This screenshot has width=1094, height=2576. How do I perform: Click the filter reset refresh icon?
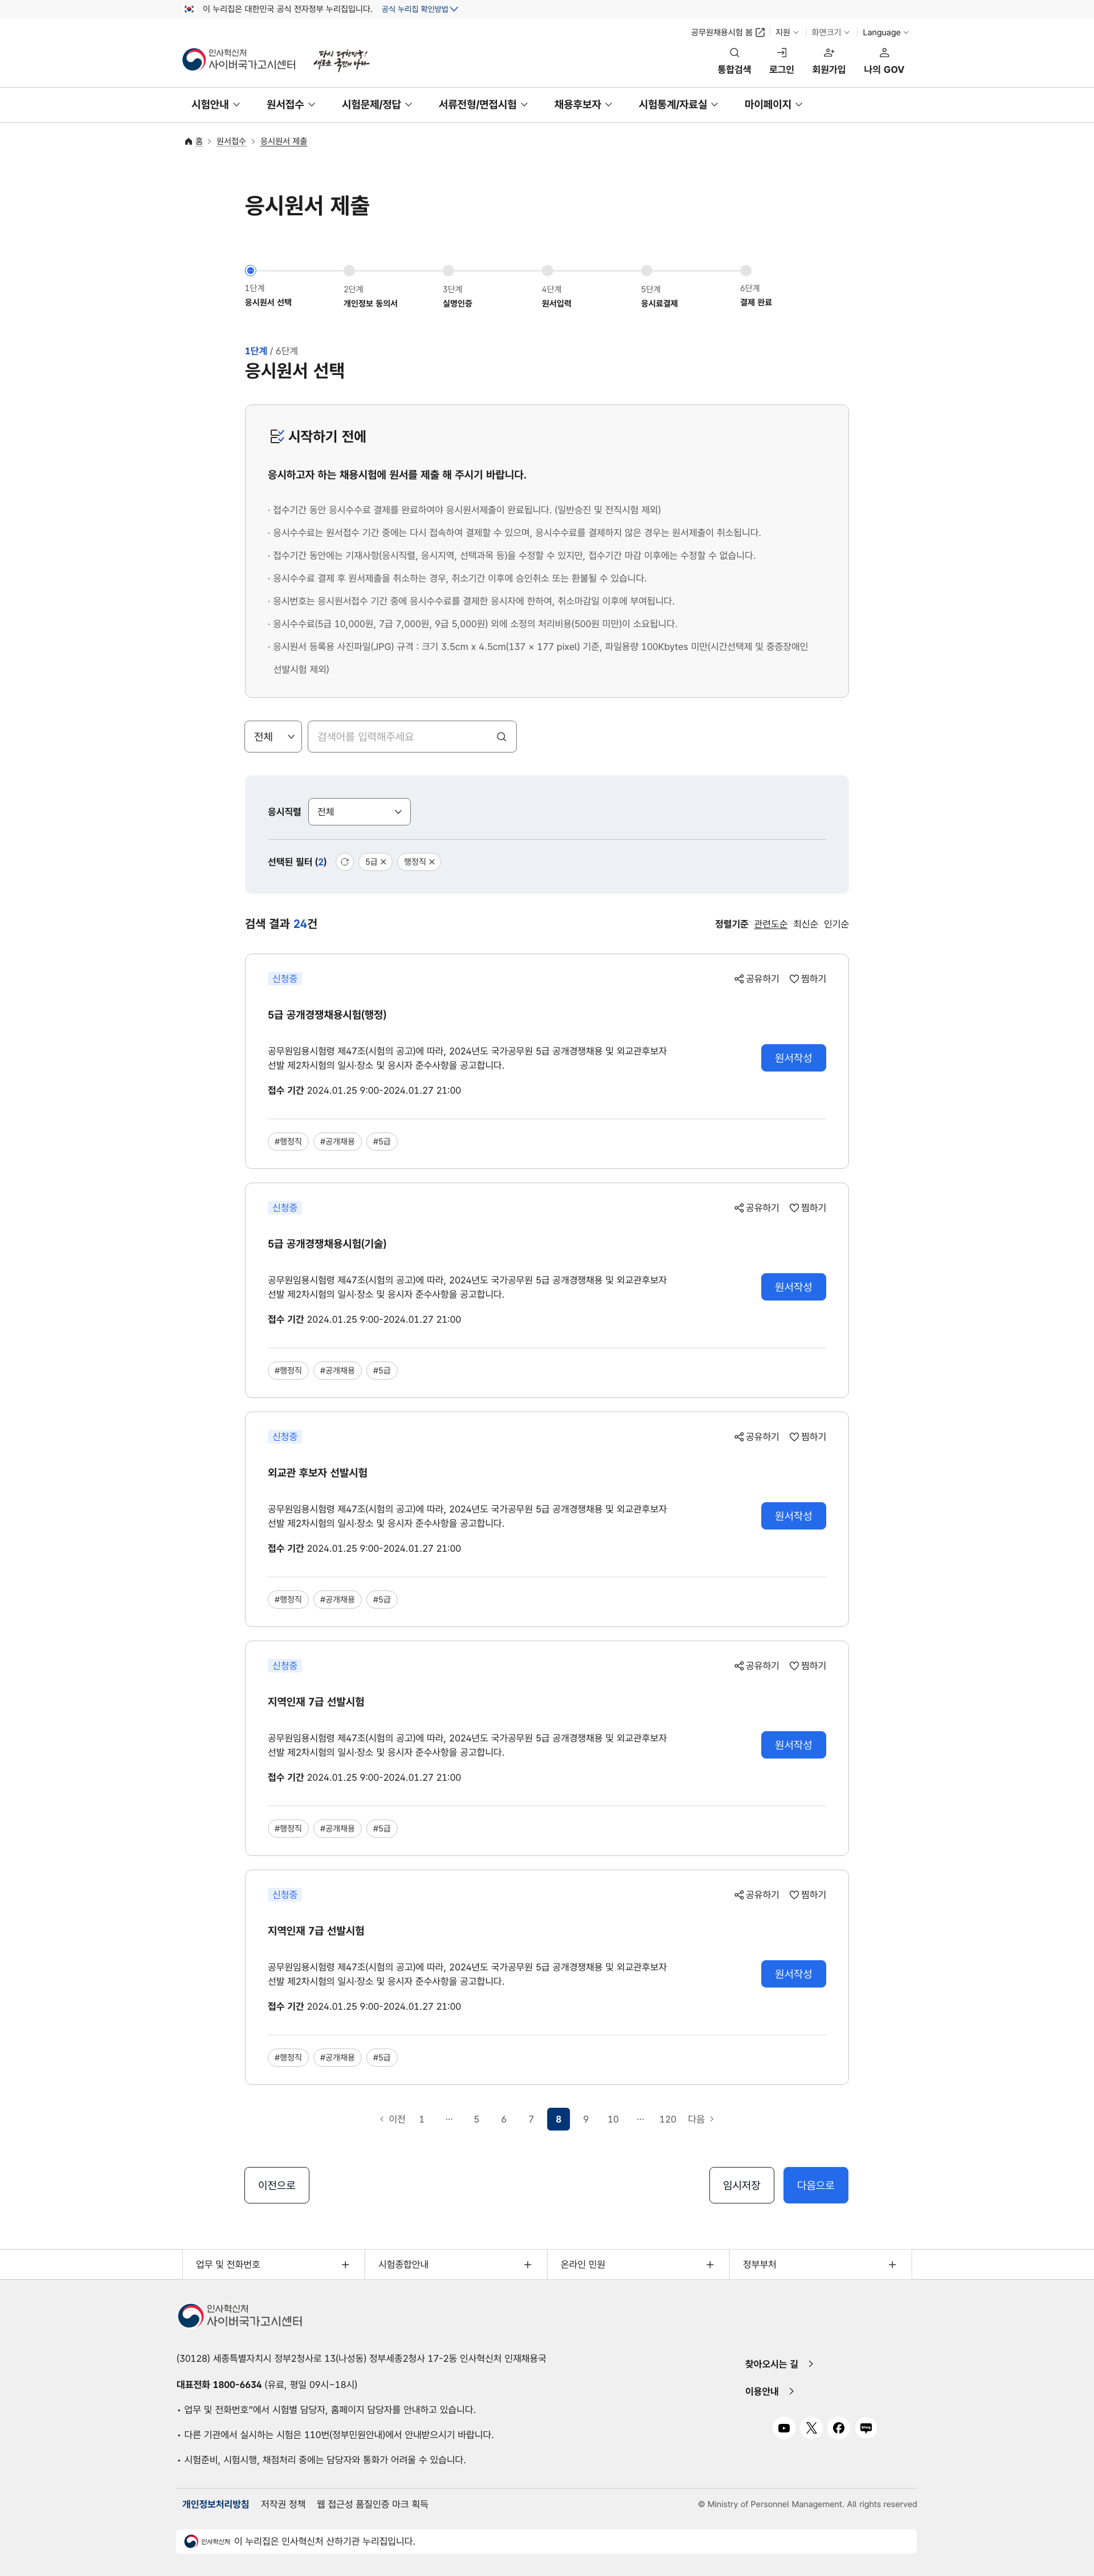[344, 862]
